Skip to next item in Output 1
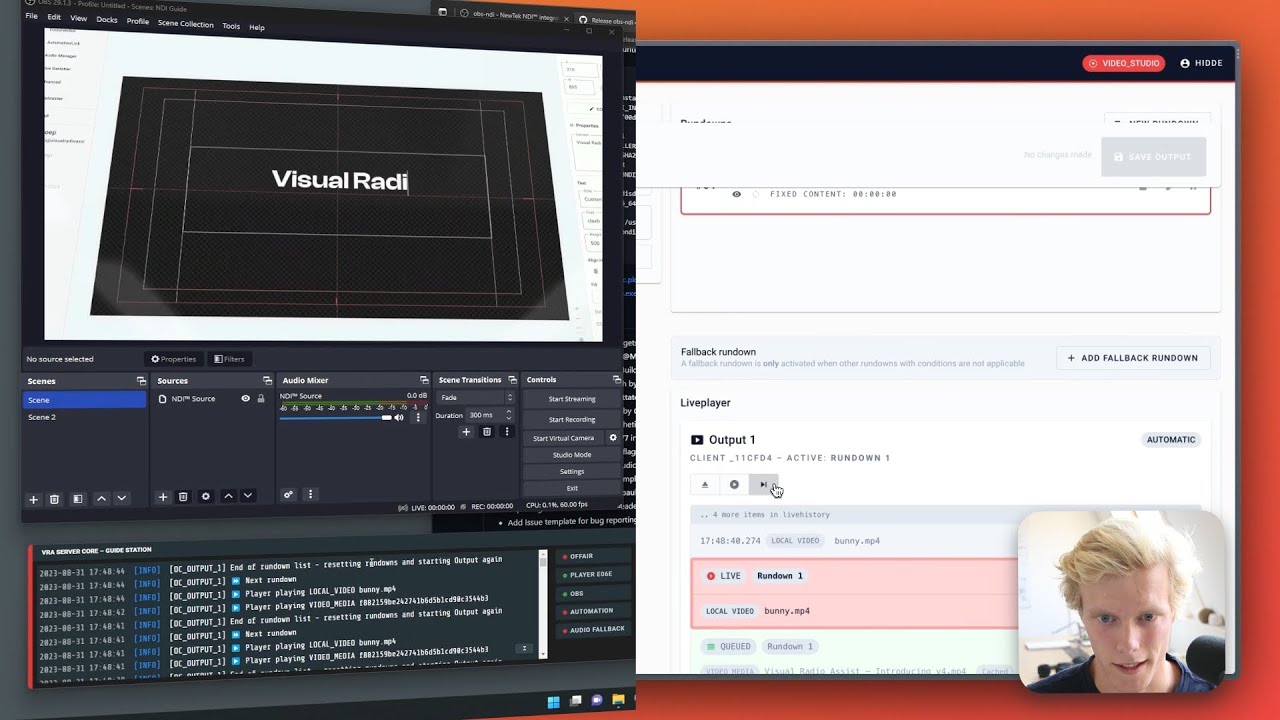Image resolution: width=1280 pixels, height=720 pixels. (x=763, y=484)
